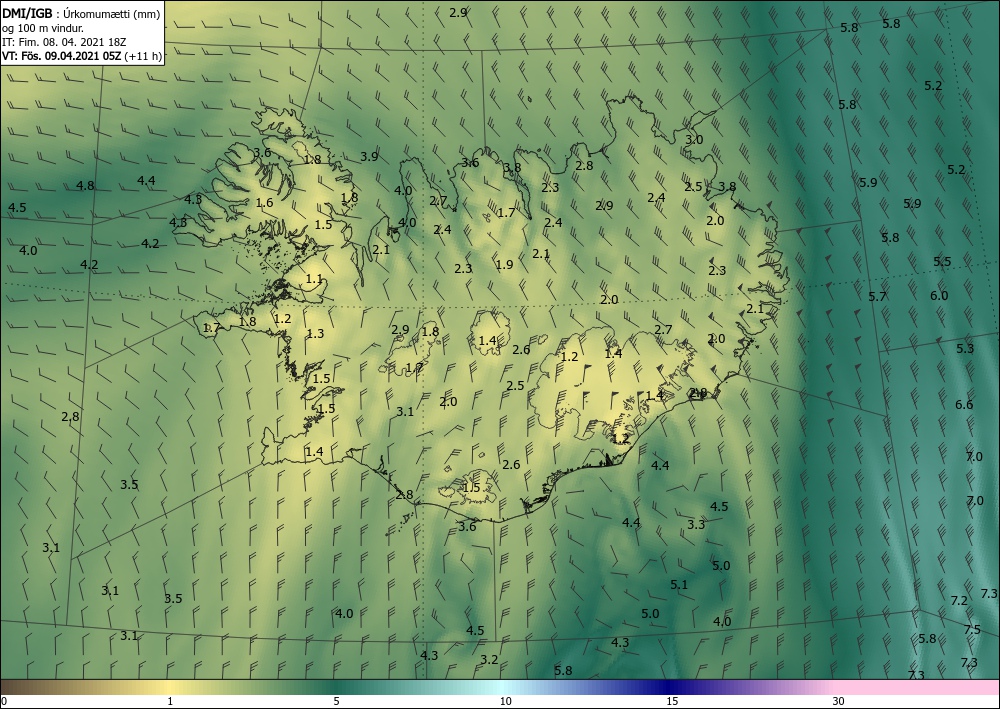Click the map value 1.3
The height and width of the screenshot is (709, 1000).
(x=315, y=333)
